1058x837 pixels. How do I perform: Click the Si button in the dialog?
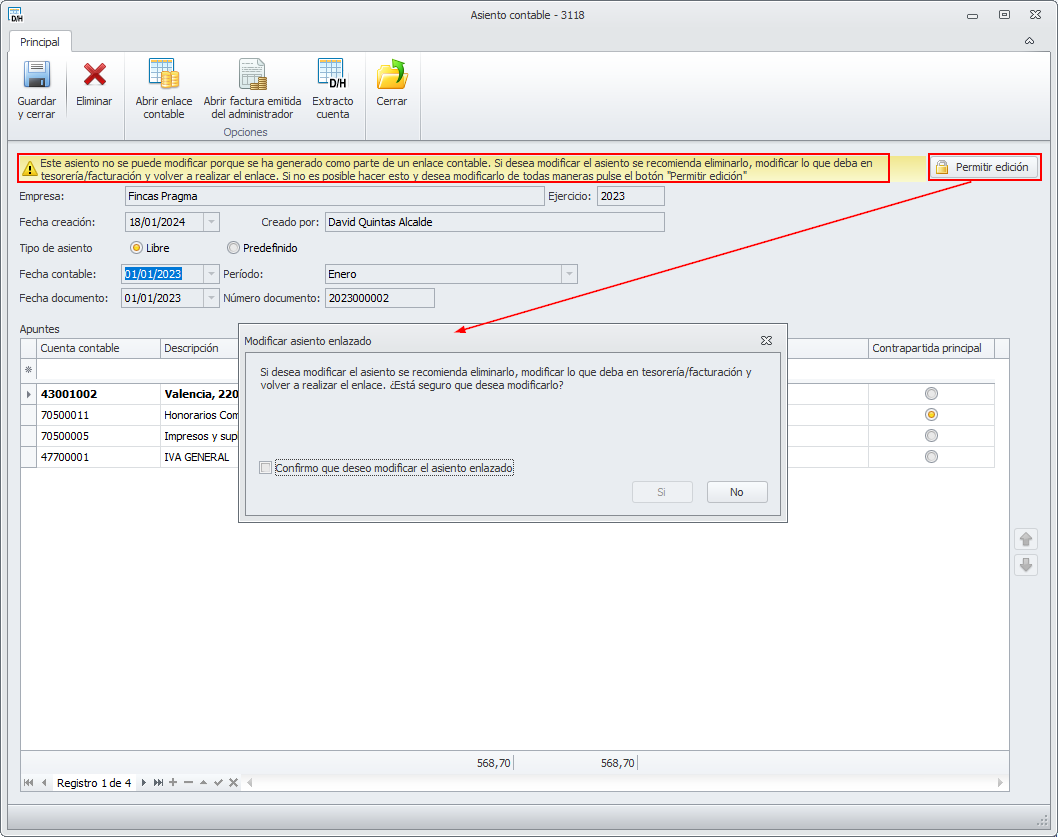(x=662, y=492)
